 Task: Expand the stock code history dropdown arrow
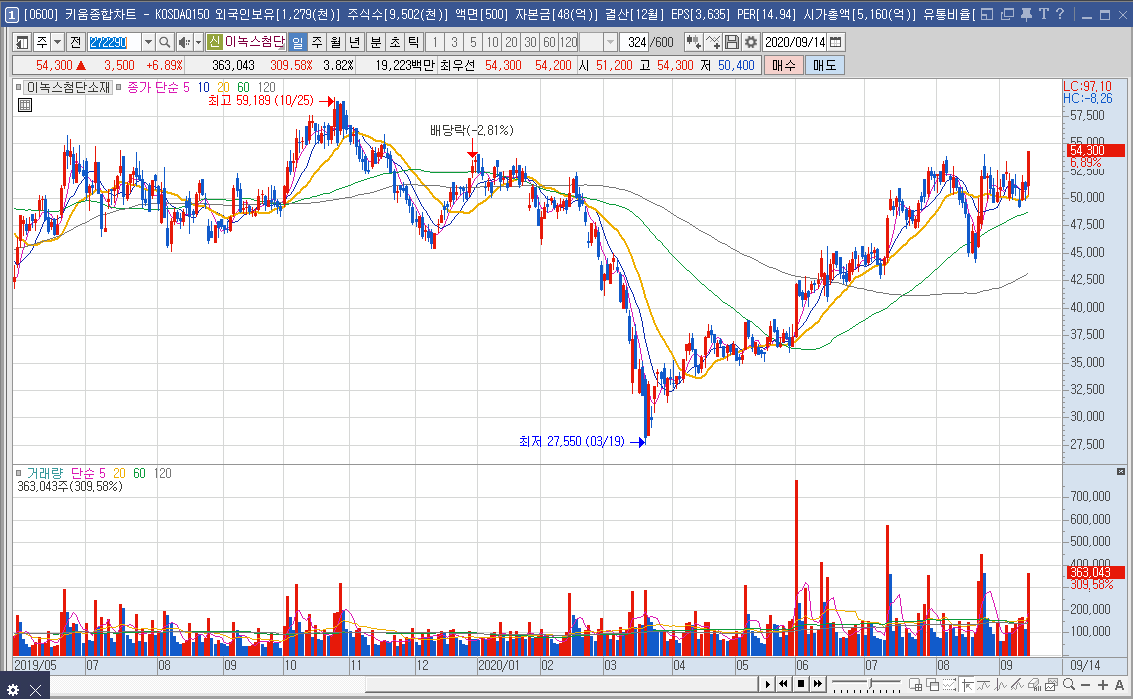pos(148,43)
